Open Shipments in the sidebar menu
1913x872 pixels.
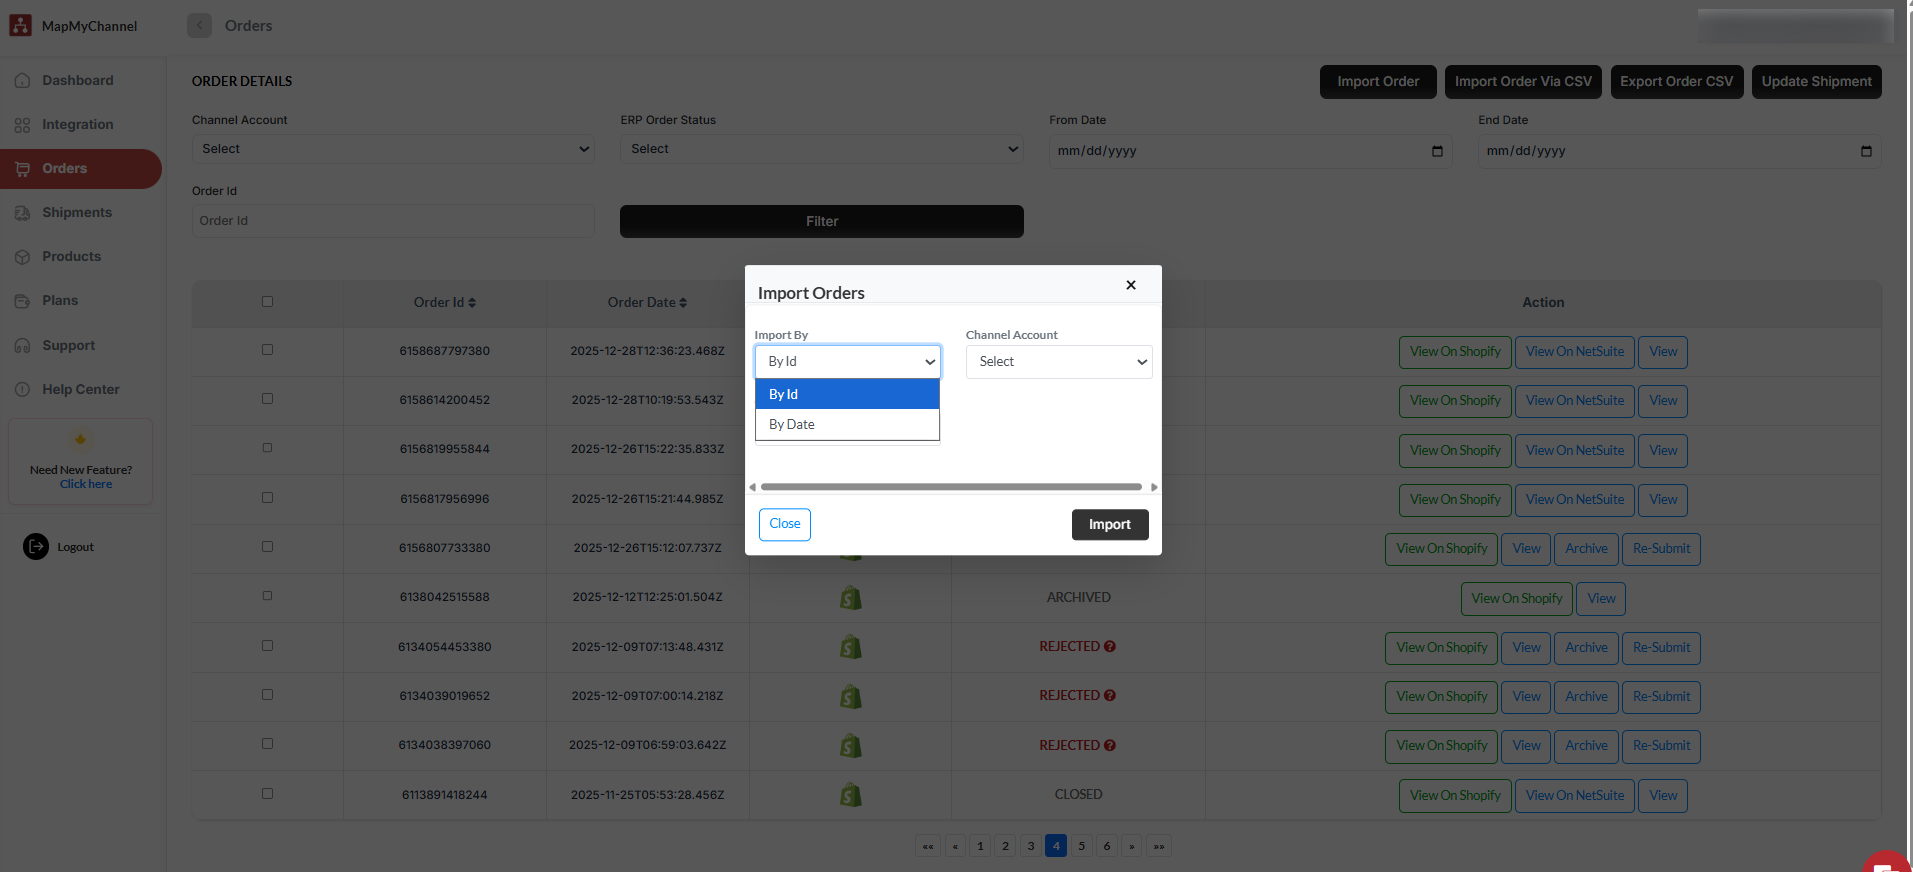(x=77, y=213)
